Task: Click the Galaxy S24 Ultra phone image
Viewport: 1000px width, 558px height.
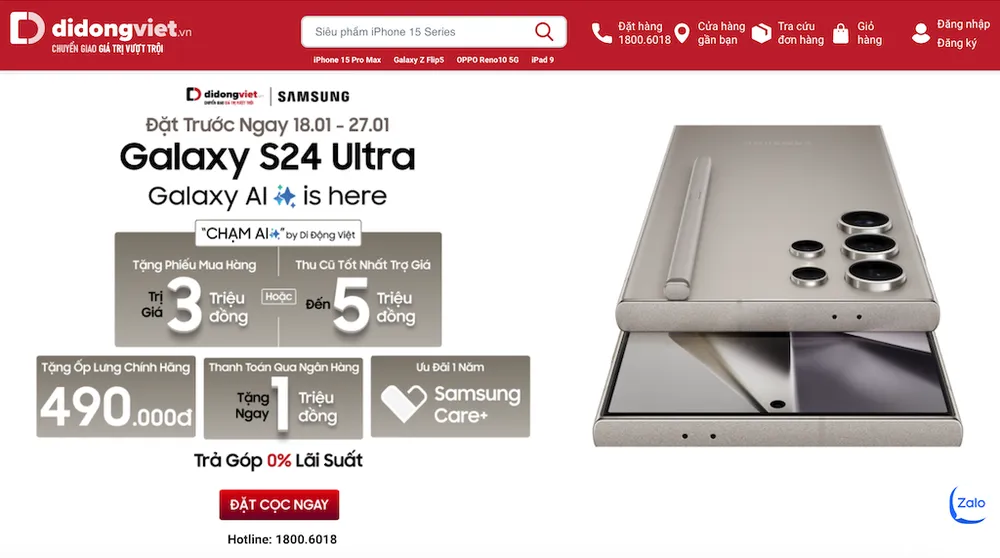Action: point(778,285)
